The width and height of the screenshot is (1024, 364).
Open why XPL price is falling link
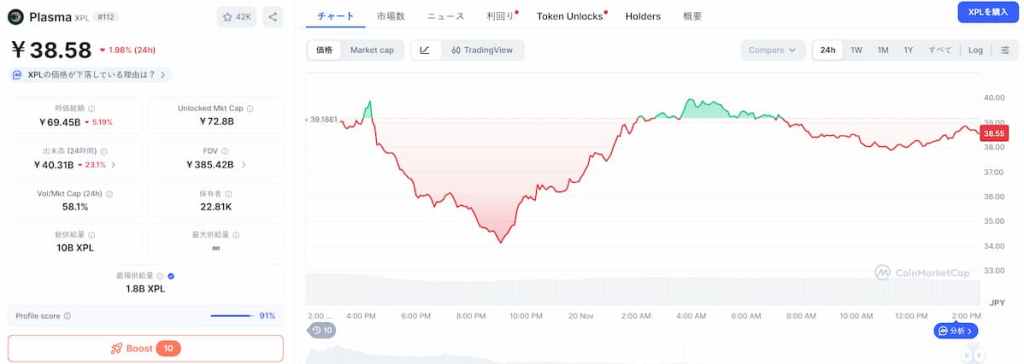[91, 74]
